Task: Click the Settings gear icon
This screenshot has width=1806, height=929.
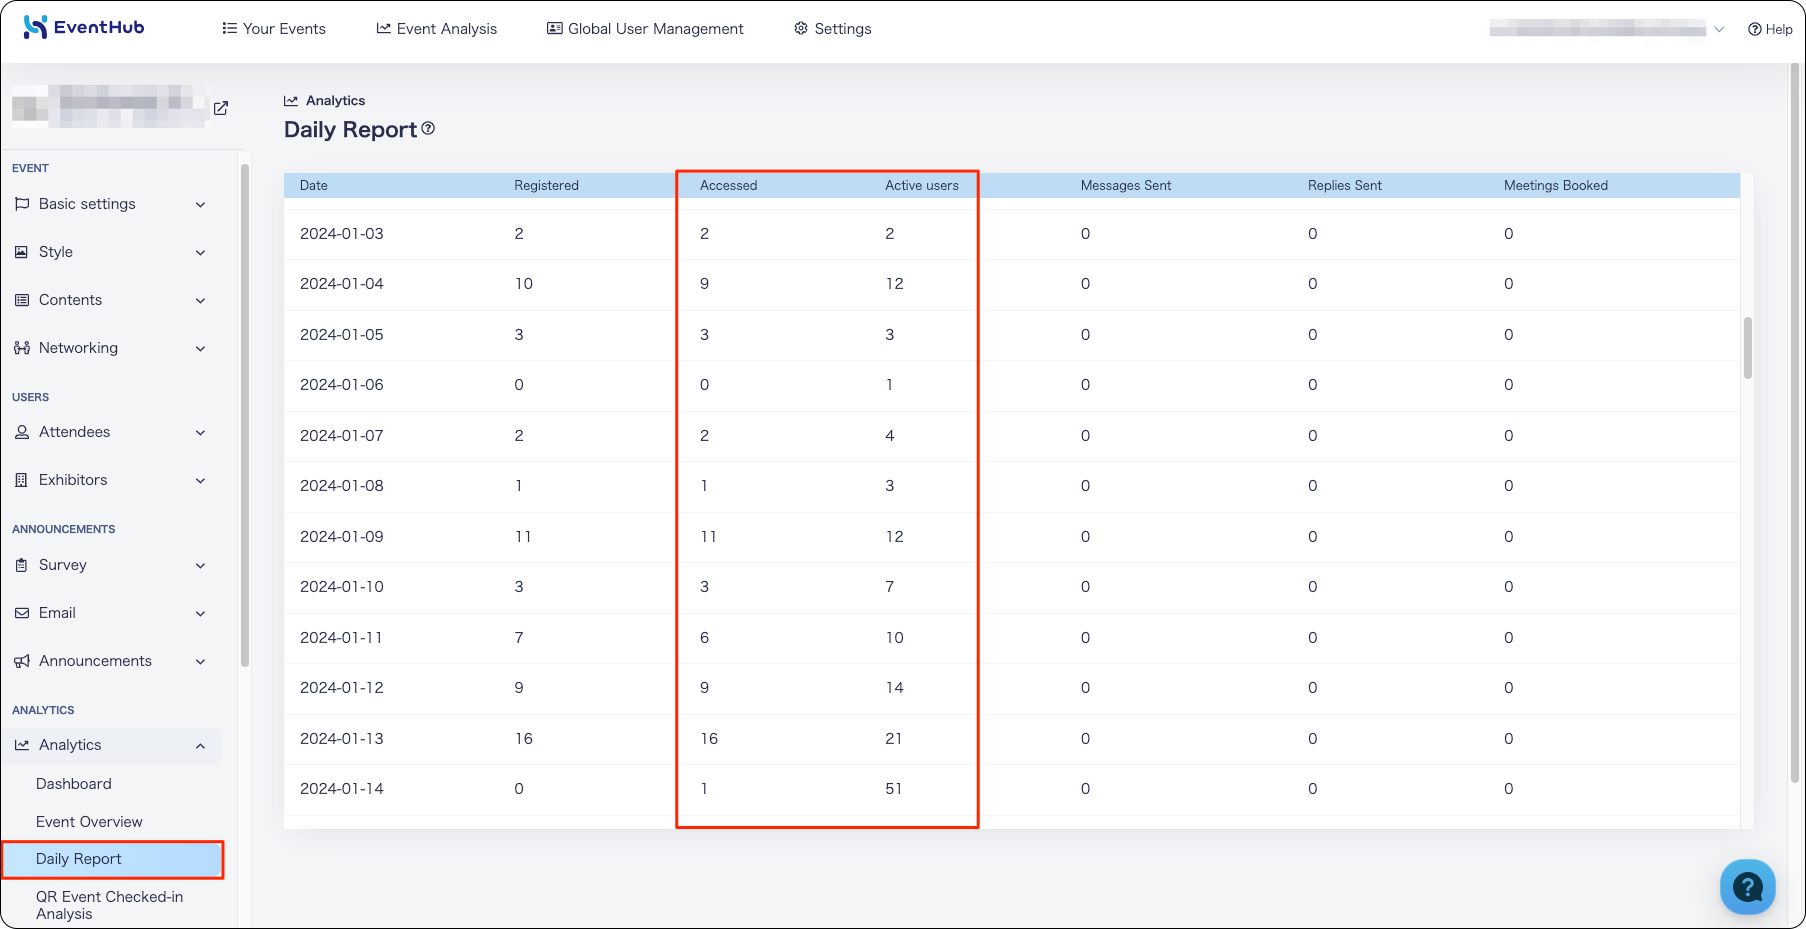Action: point(801,28)
